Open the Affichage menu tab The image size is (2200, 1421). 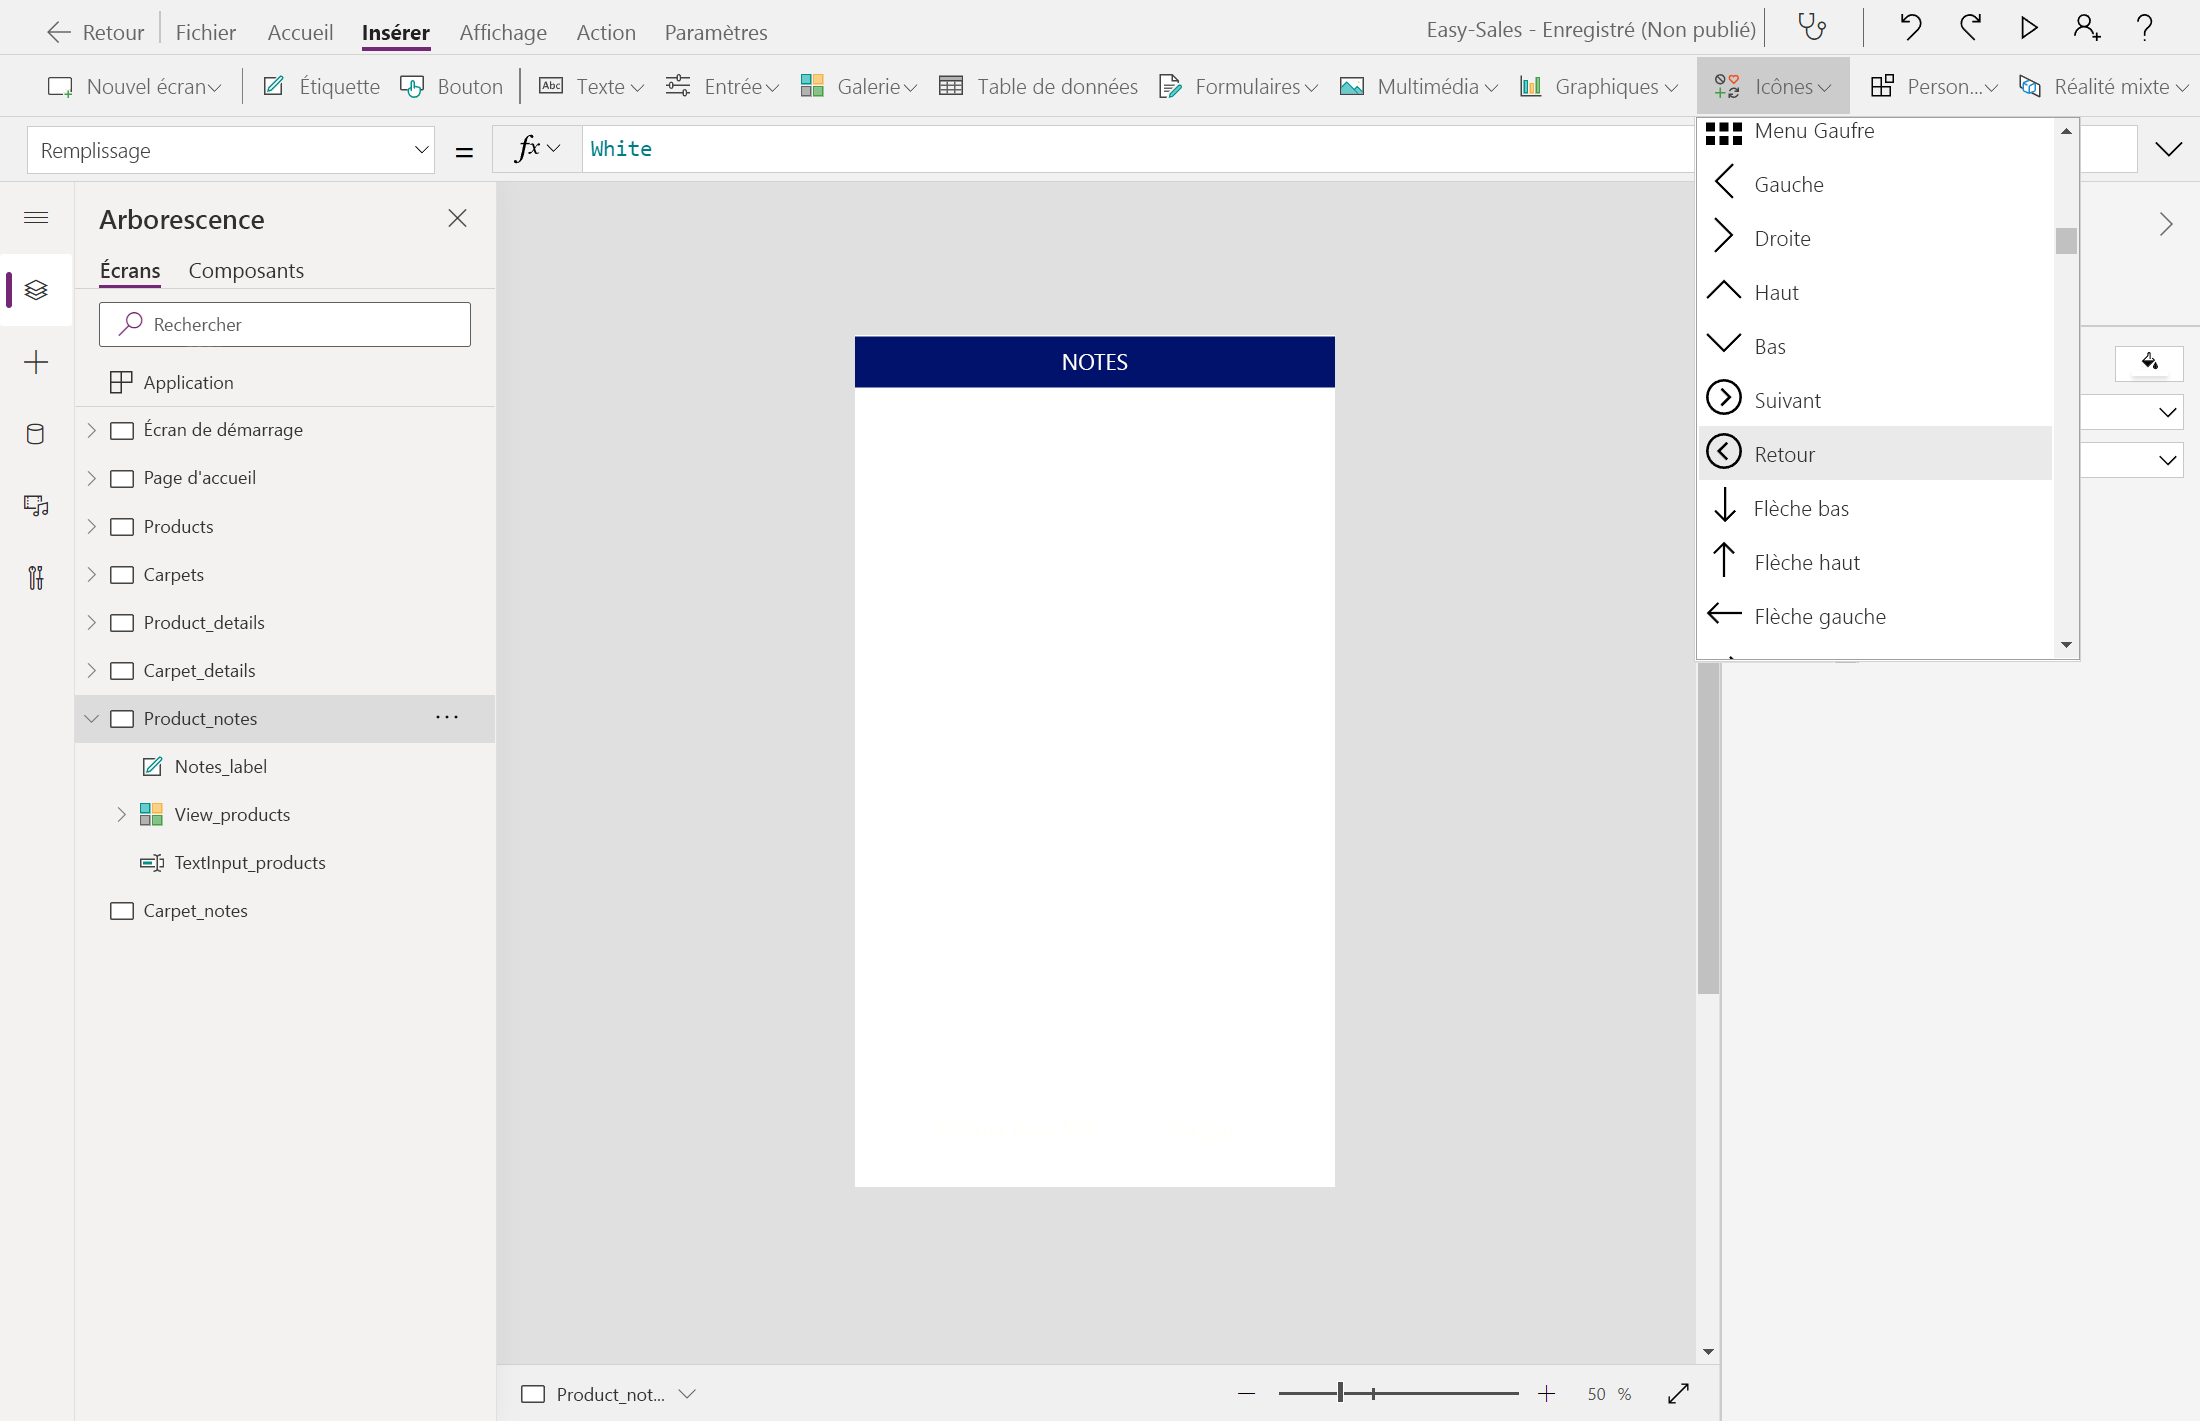click(x=503, y=32)
